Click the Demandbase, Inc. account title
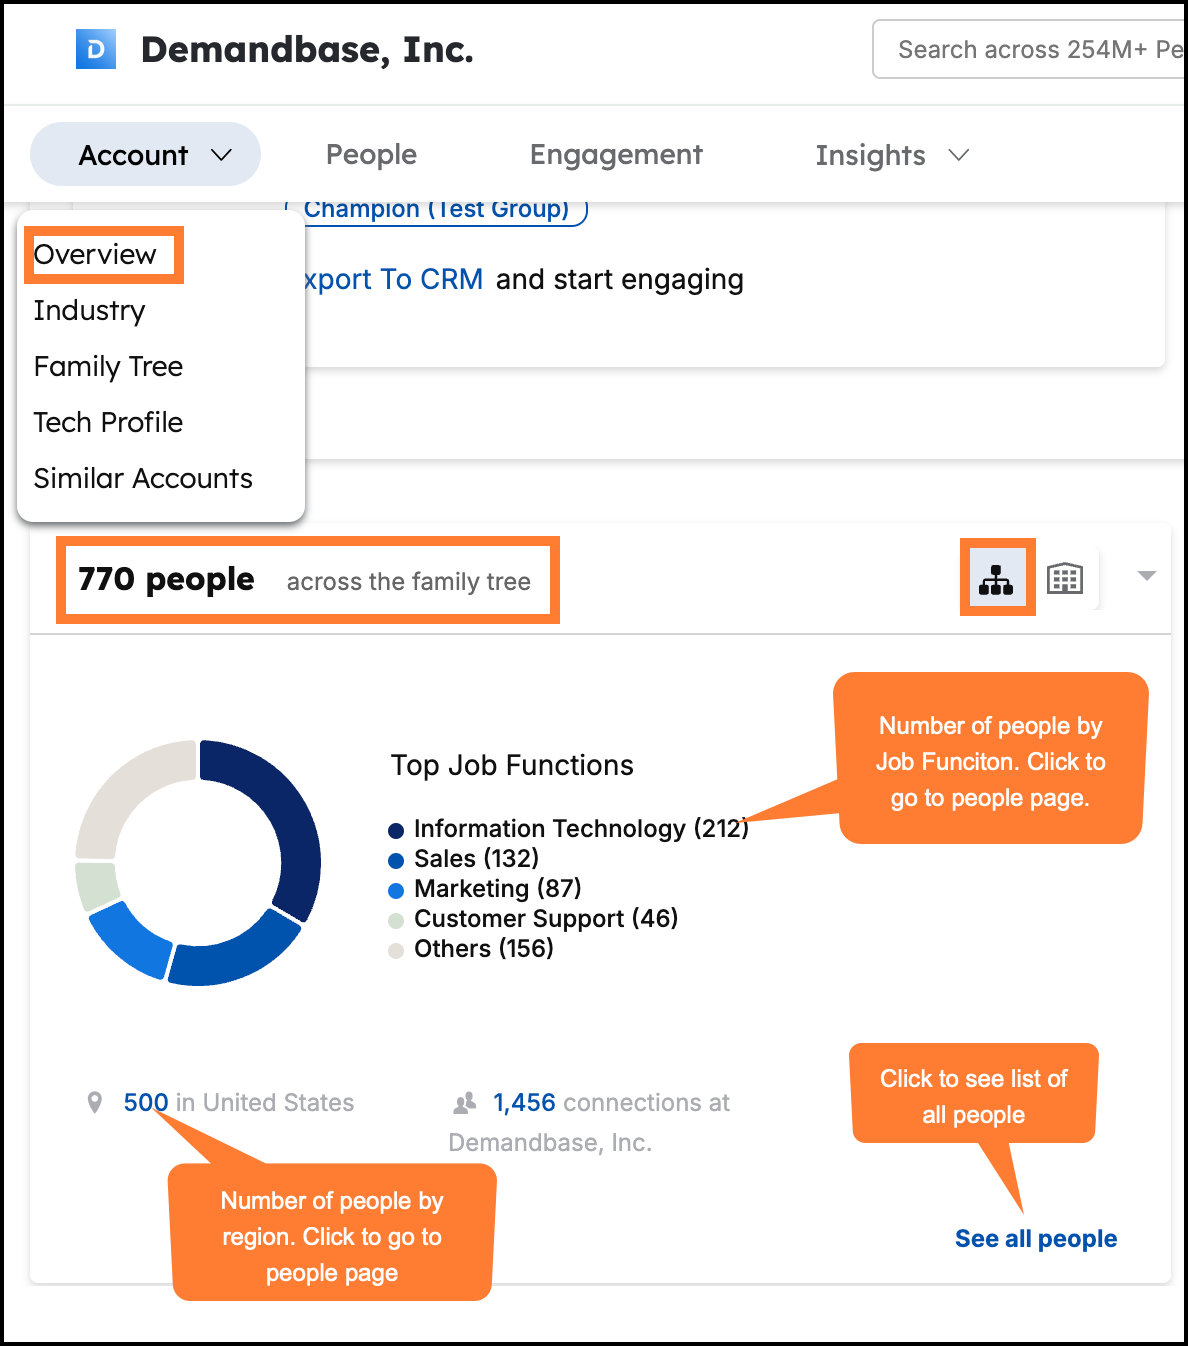 pos(307,49)
